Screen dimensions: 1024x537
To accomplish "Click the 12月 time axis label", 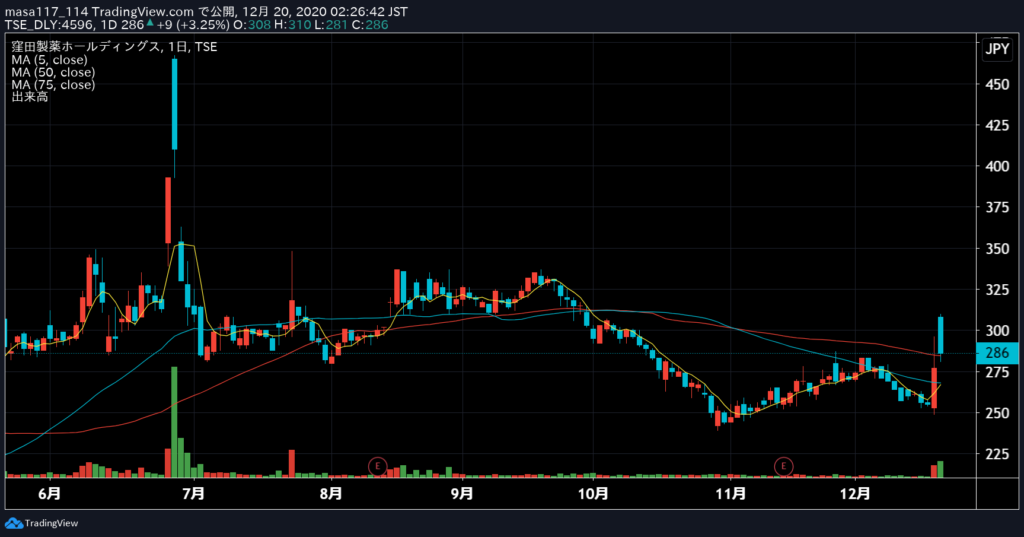I will pos(855,493).
